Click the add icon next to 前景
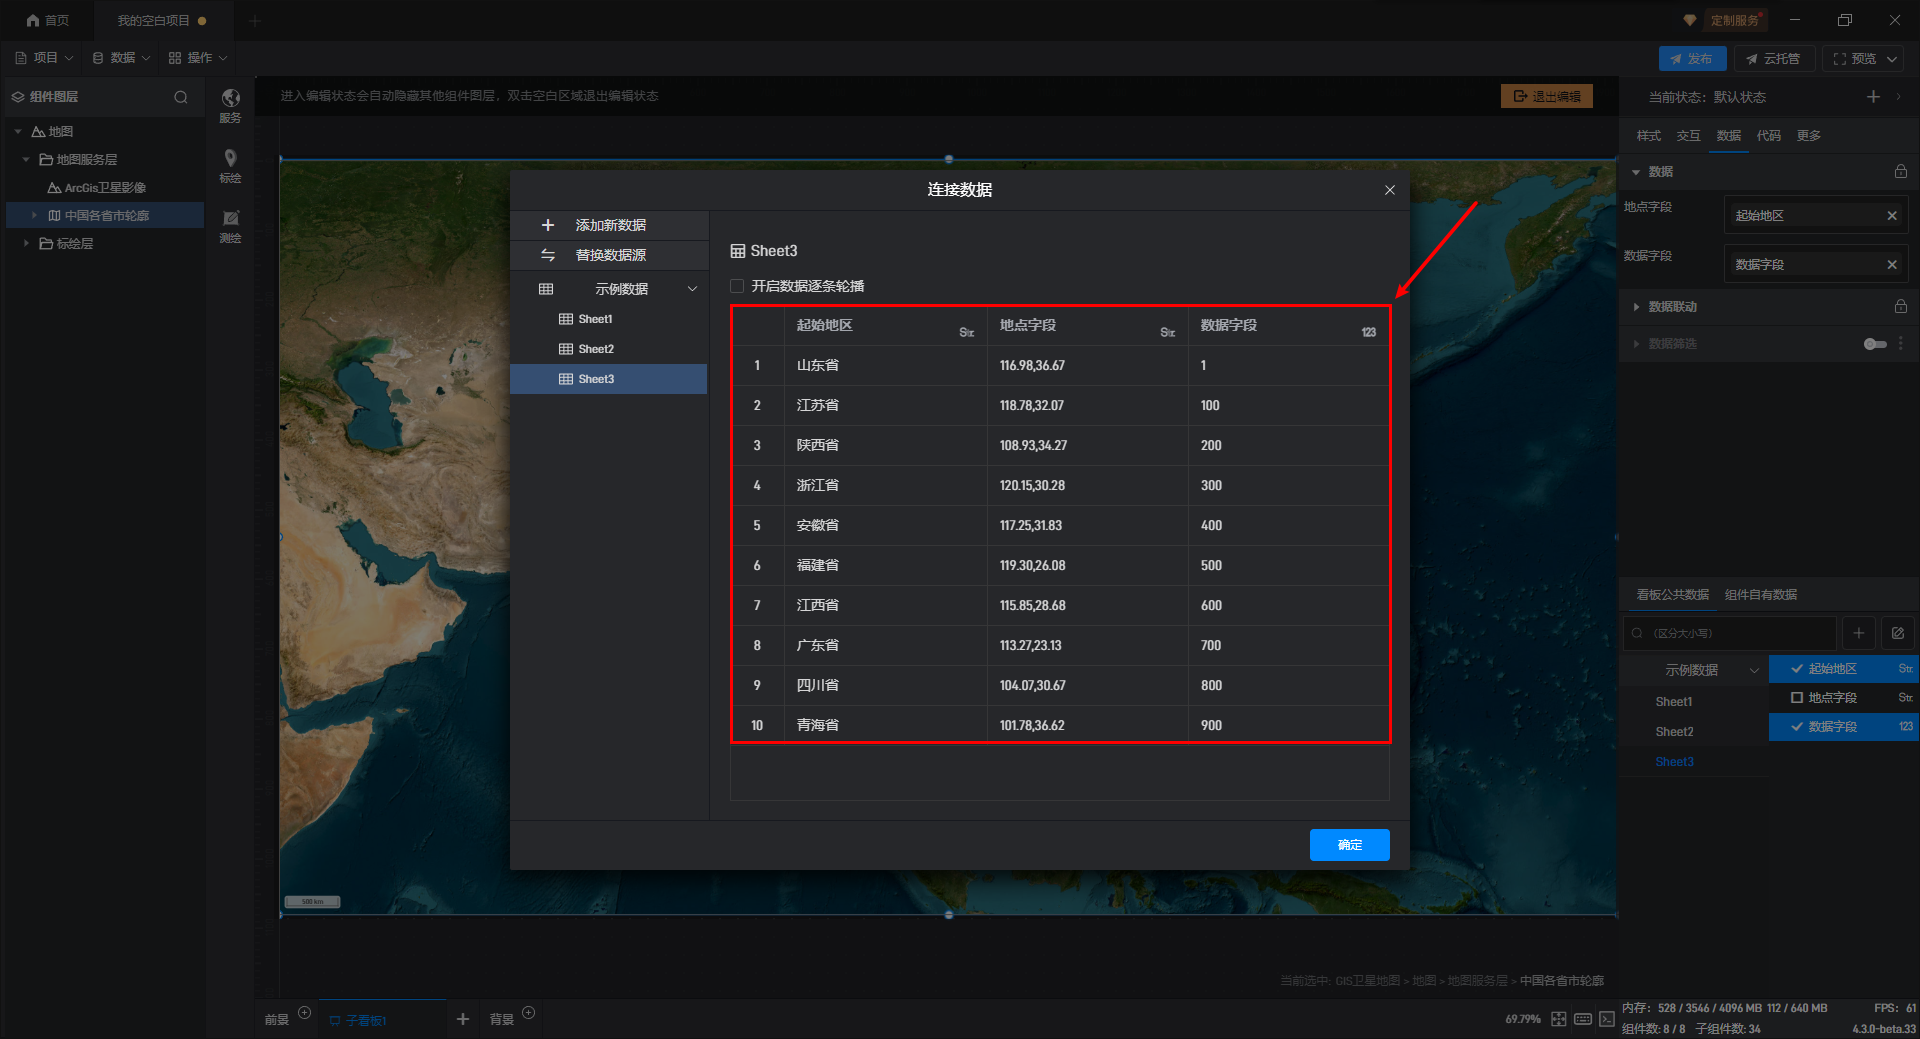Screen dimensions: 1920x1039 tap(305, 1013)
